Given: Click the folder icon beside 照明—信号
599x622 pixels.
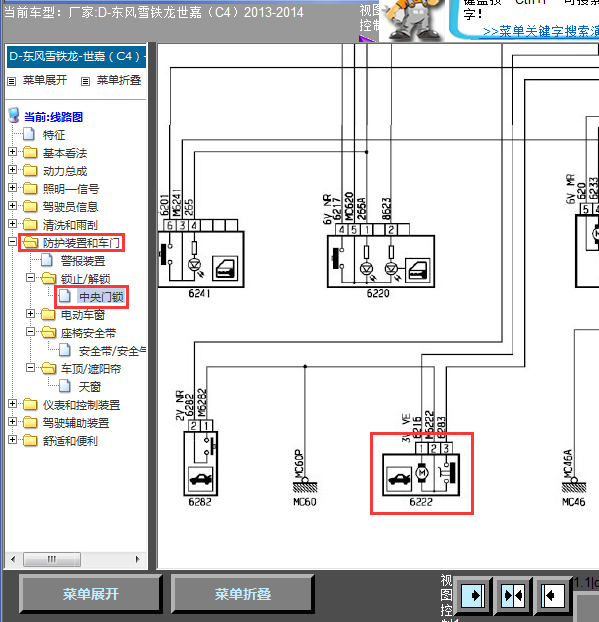Looking at the screenshot, I should click(x=30, y=188).
